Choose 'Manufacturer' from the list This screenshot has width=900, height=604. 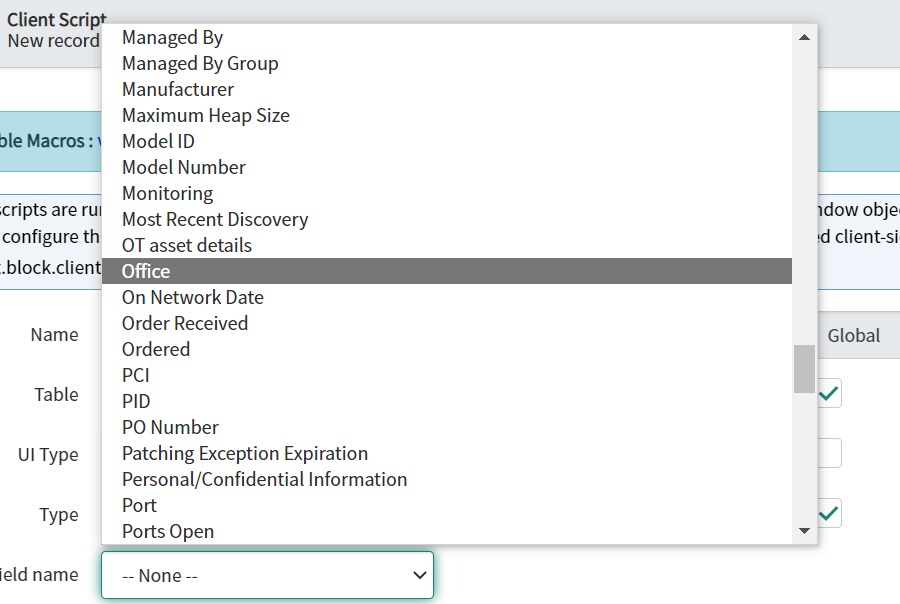click(x=178, y=89)
